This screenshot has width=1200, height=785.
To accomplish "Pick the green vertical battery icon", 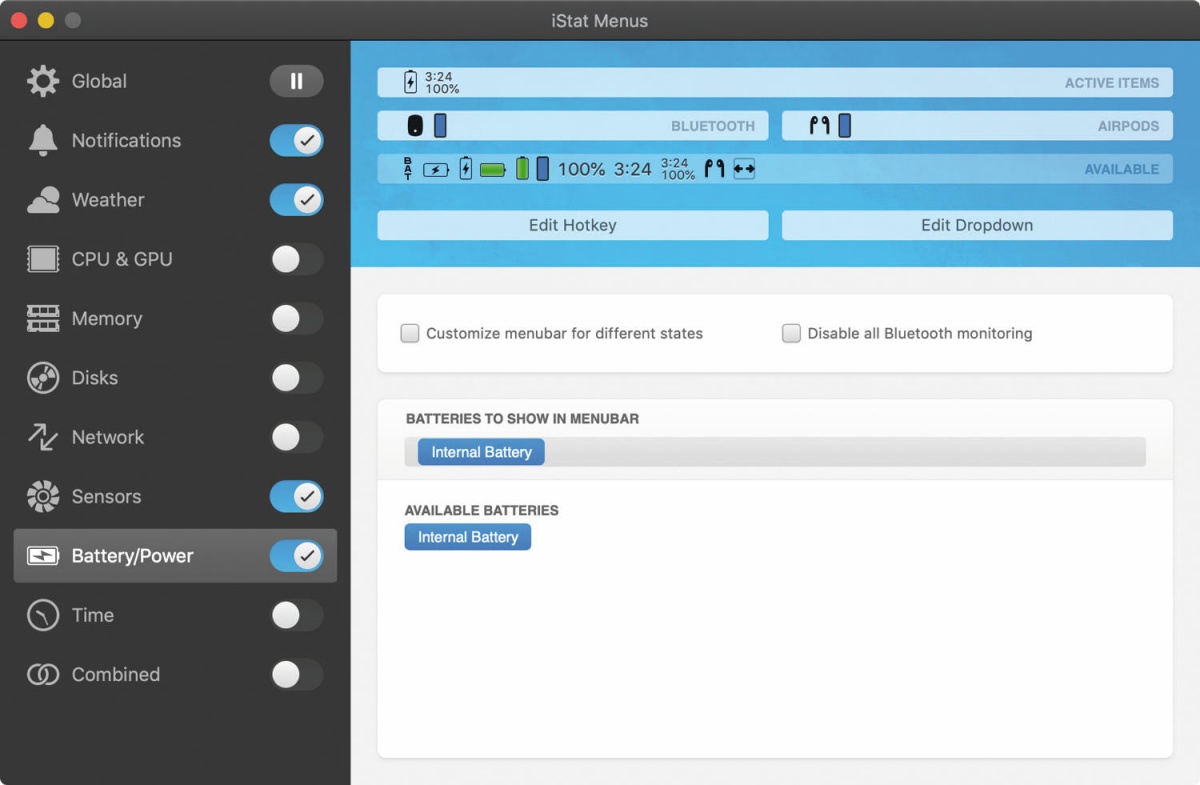I will coord(522,169).
